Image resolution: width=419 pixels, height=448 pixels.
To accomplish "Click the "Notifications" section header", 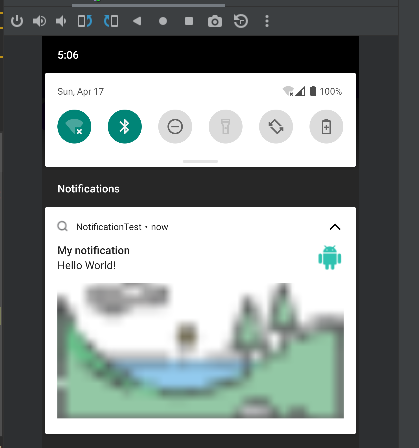I will [88, 189].
